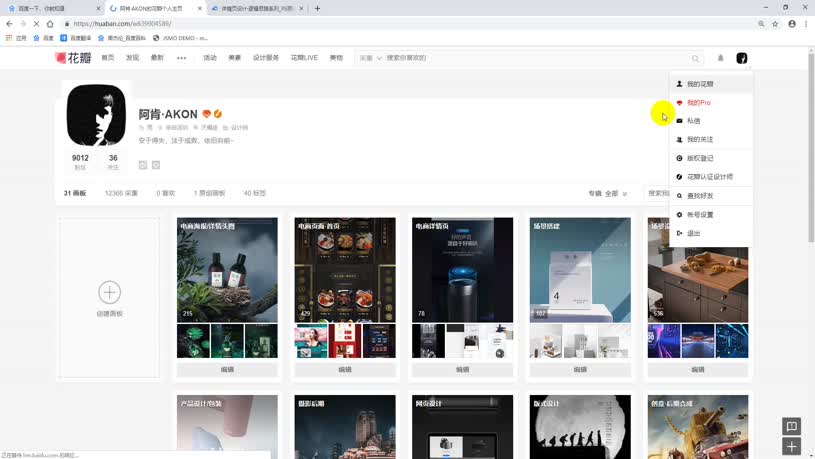Stop page loading with the X button

[x=36, y=24]
